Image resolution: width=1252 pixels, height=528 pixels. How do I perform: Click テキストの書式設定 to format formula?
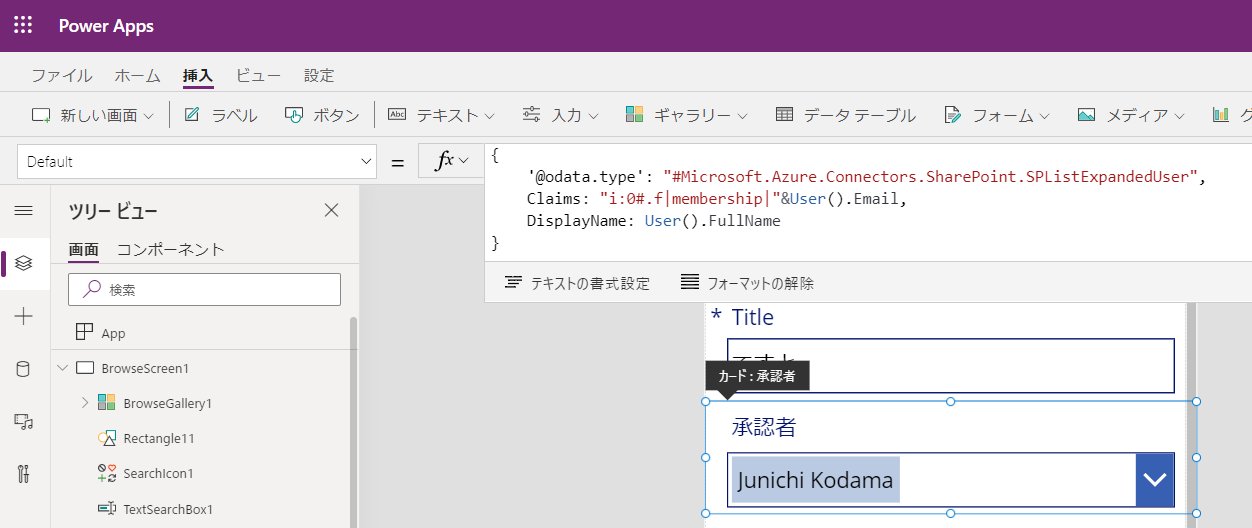576,283
